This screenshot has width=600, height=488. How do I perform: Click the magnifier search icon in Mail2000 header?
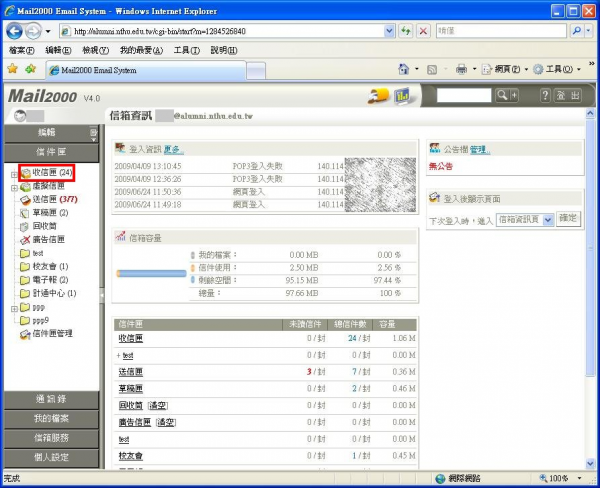503,96
